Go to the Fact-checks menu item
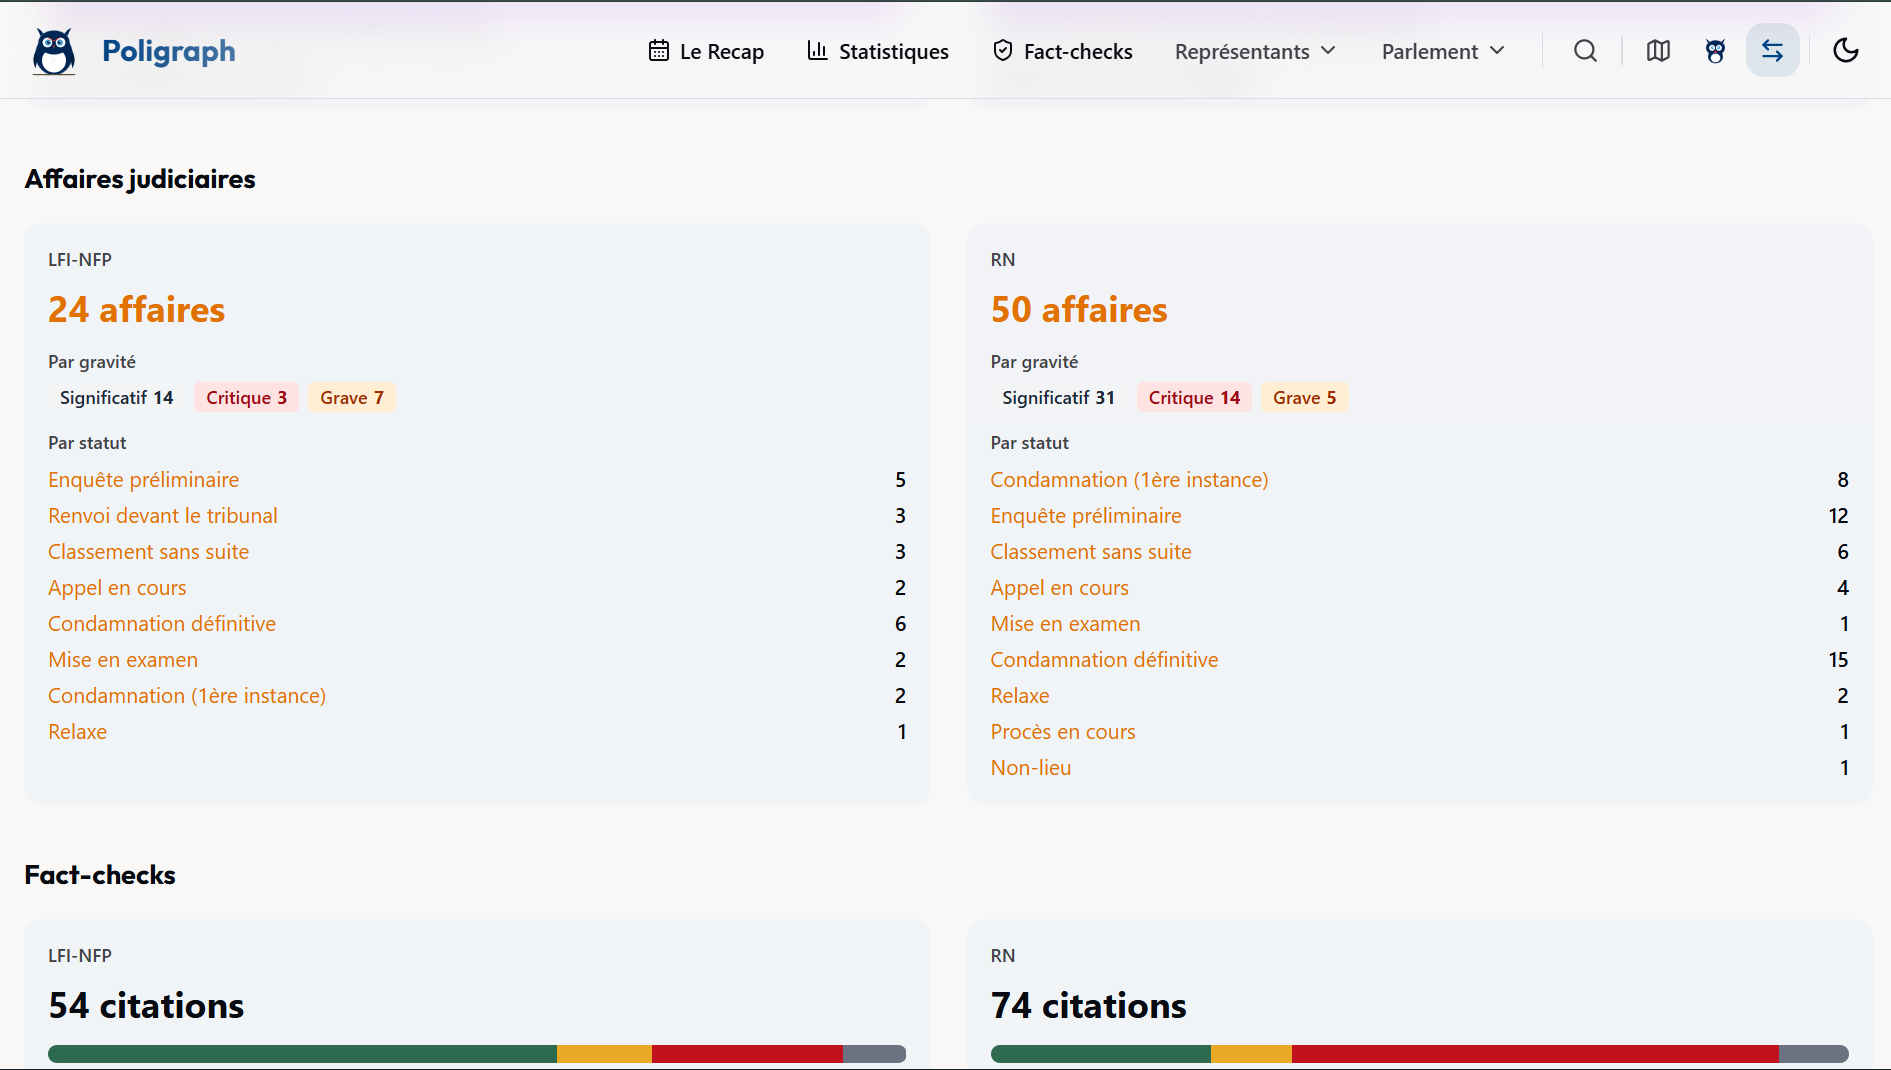This screenshot has width=1891, height=1070. tap(1078, 51)
